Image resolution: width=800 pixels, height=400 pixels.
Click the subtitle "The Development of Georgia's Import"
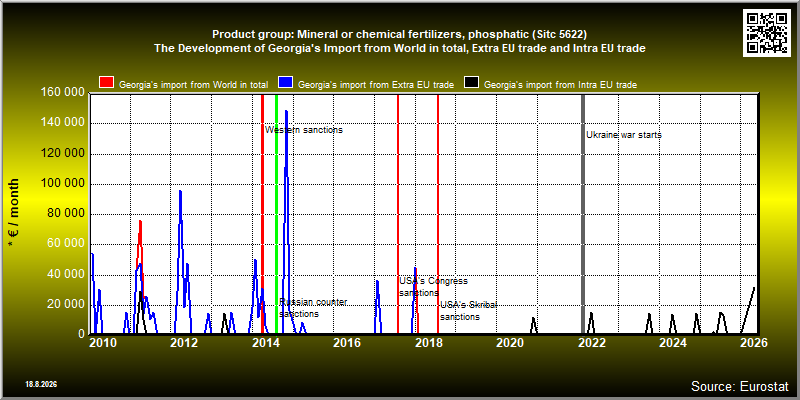399,49
